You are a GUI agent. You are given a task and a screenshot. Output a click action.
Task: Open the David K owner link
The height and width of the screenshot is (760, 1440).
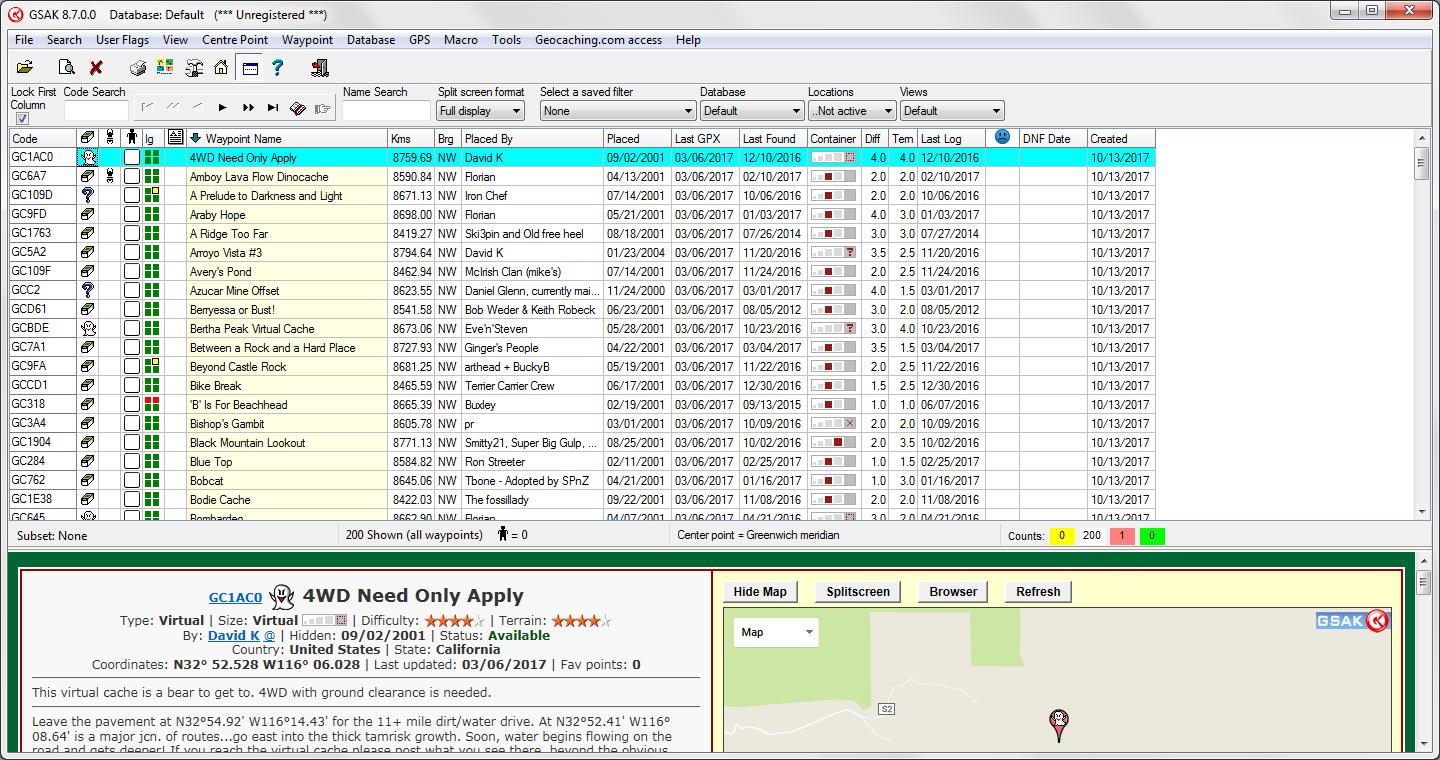tap(235, 635)
